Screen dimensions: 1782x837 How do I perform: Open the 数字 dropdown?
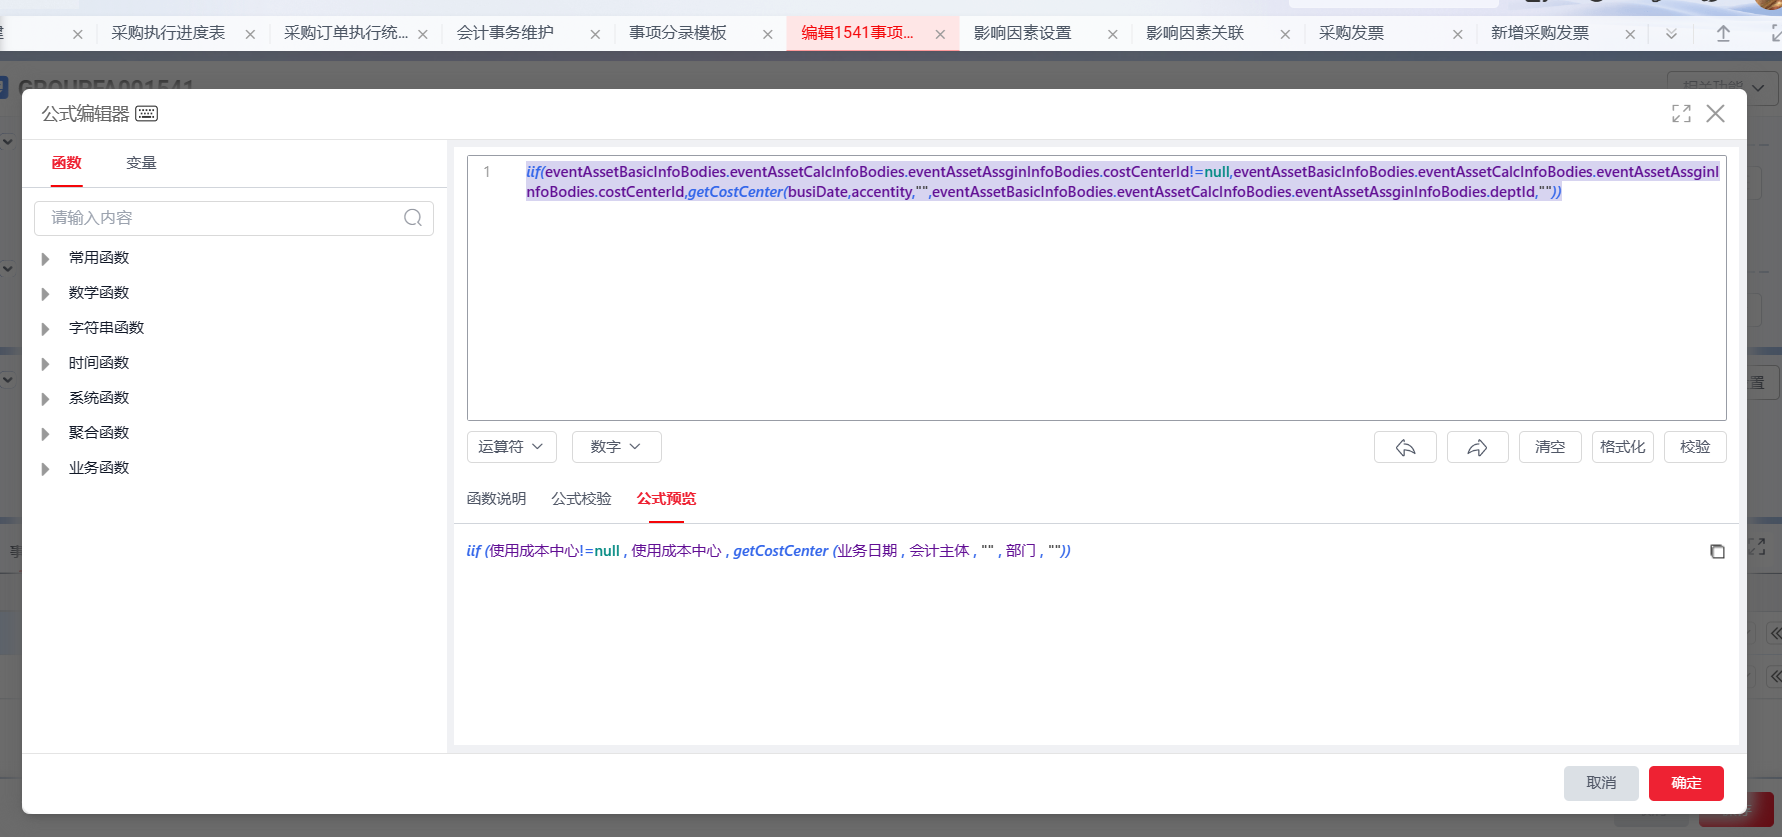(x=616, y=447)
